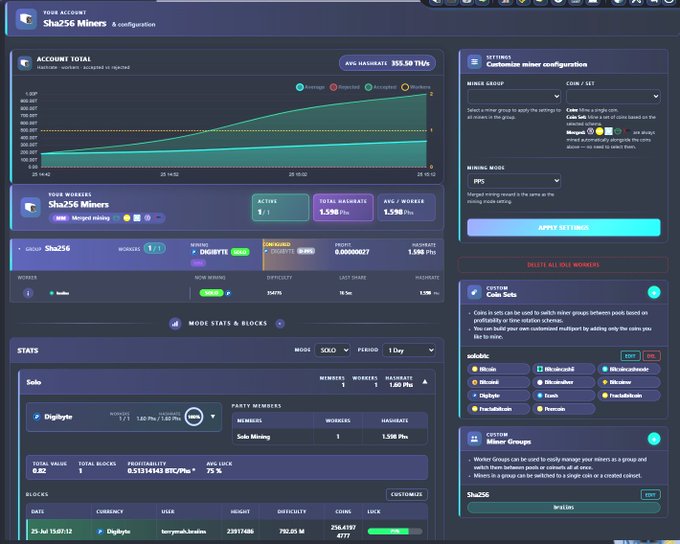Click the Bitcoincashnode coin chip
The height and width of the screenshot is (544, 680).
(629, 369)
